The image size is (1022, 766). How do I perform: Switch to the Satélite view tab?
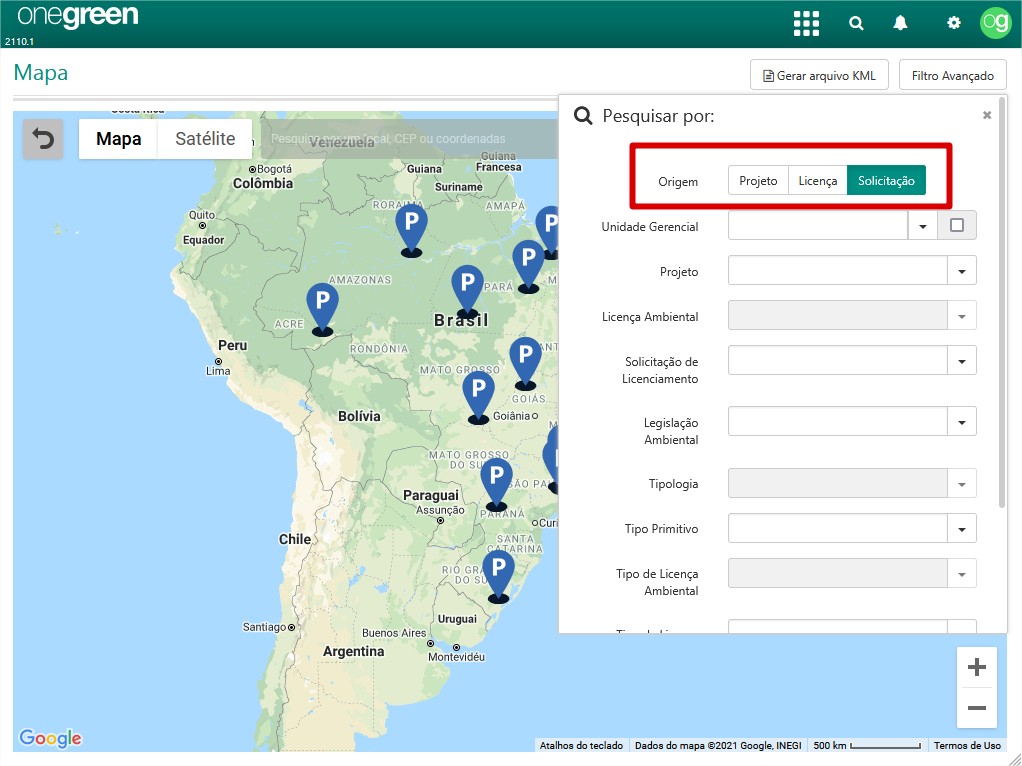coord(205,139)
